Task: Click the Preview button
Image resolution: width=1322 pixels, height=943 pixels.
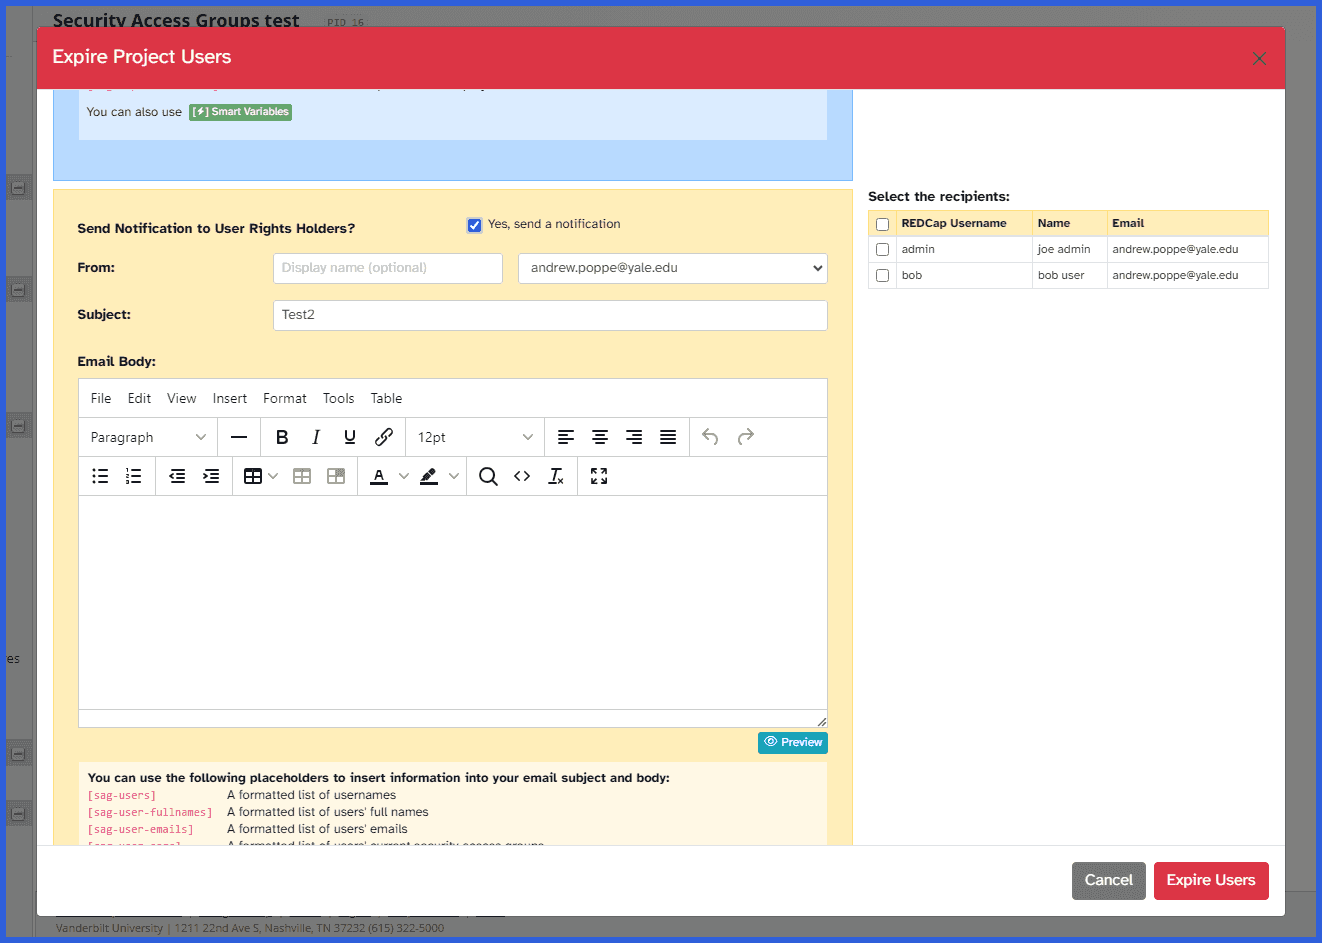Action: click(x=793, y=742)
